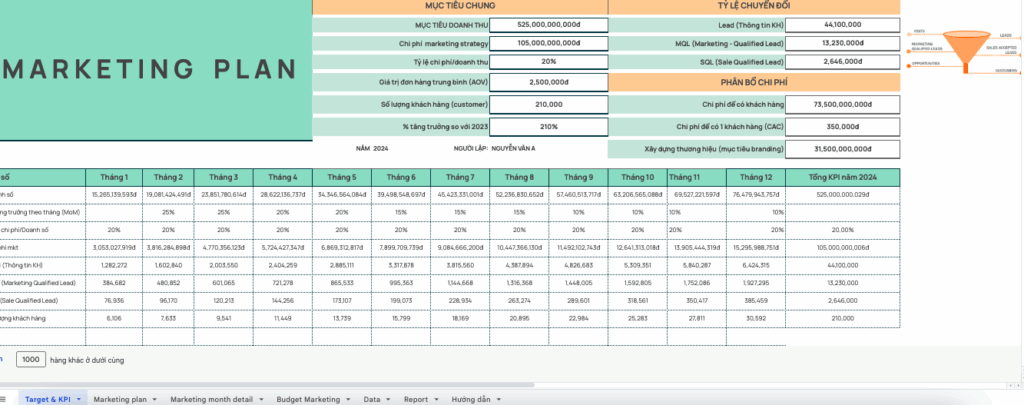The width and height of the screenshot is (1024, 405).
Task: Select the Lead value cell 44,100,000 in TỶ LỆ CHUYỂN ĐỔI
Action: tap(842, 25)
